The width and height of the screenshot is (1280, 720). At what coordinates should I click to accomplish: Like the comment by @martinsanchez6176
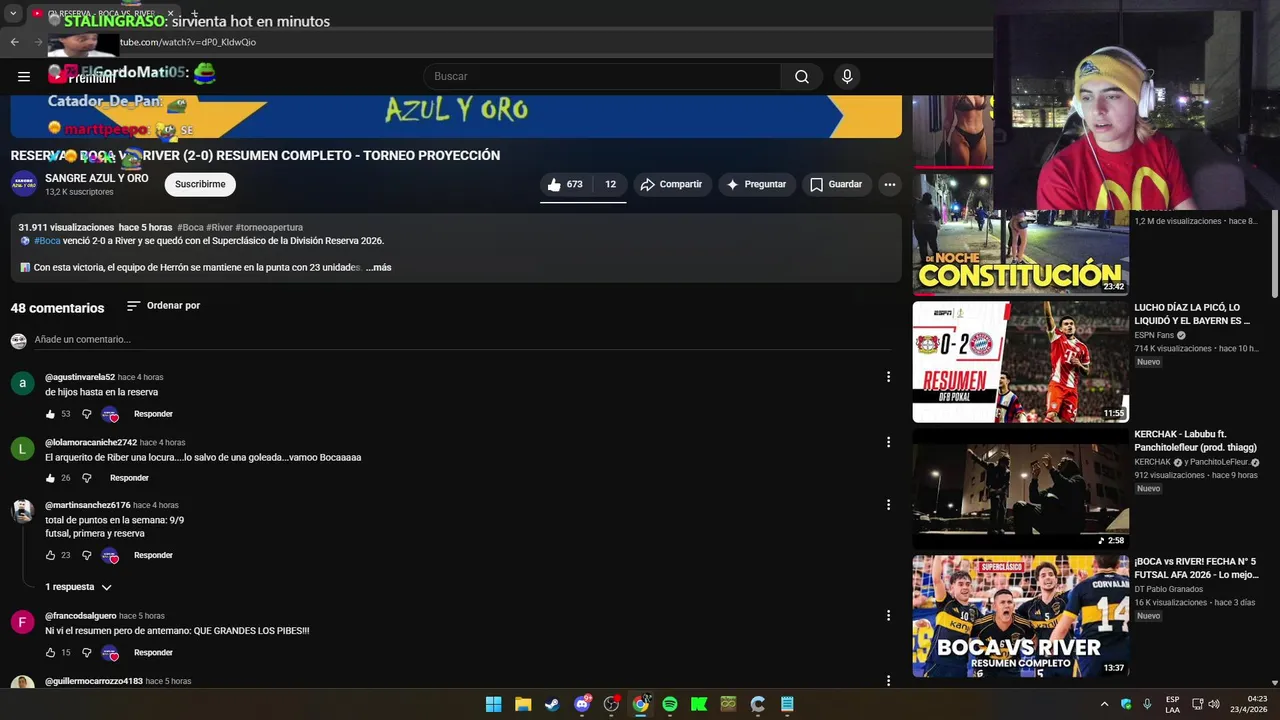[50, 555]
